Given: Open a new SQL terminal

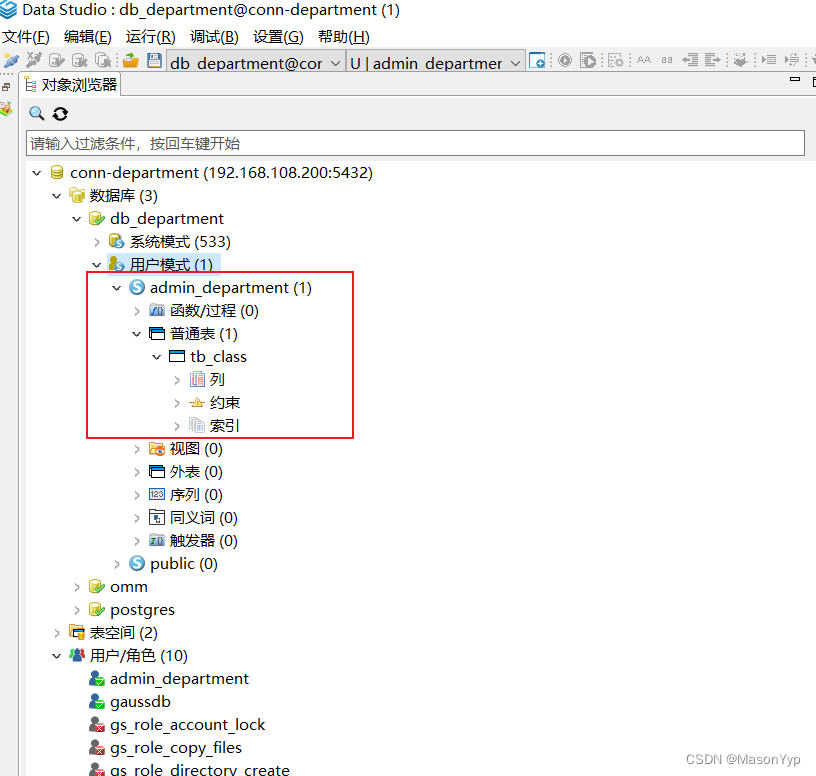Looking at the screenshot, I should [537, 60].
